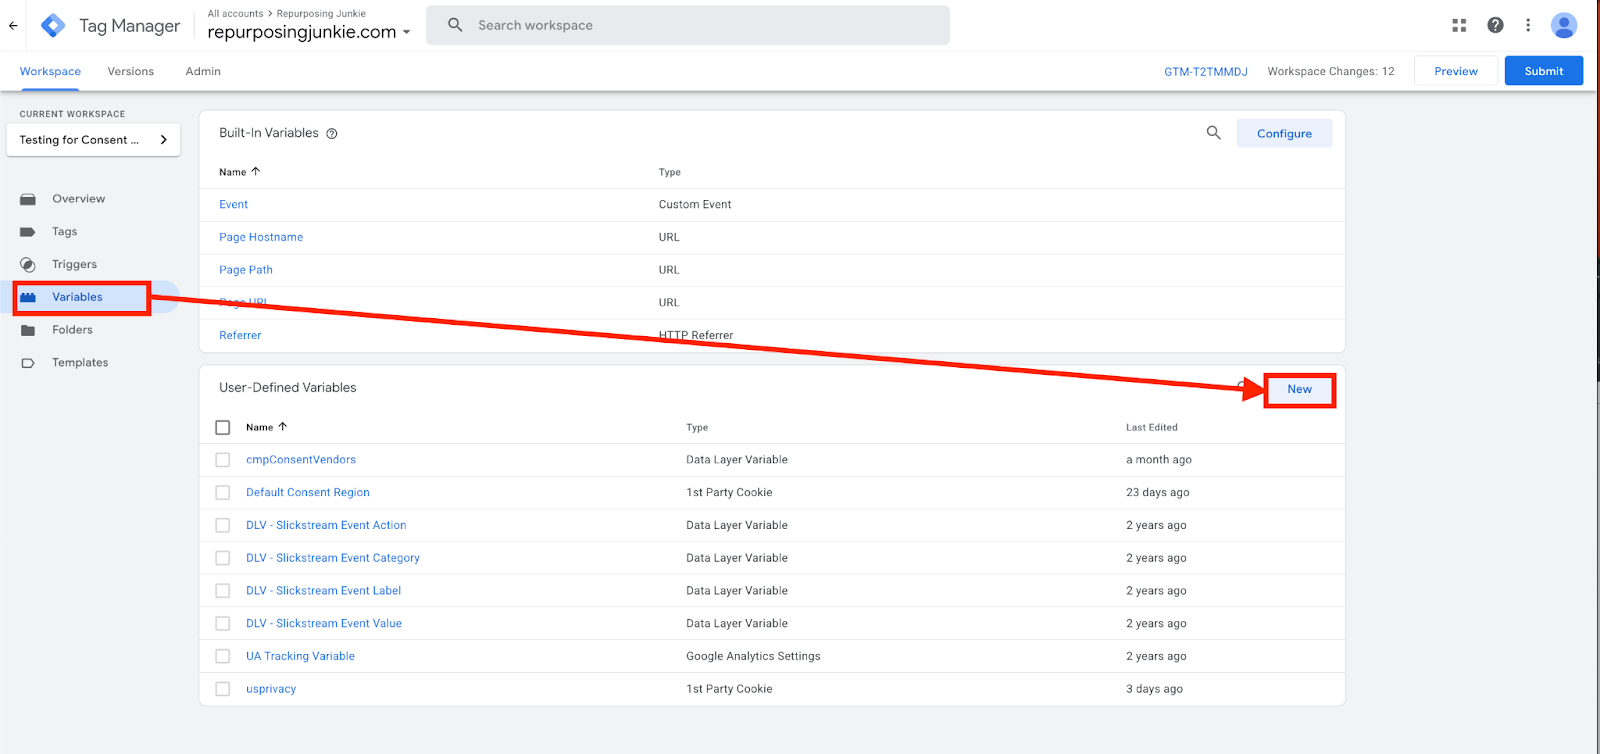Open the Default Consent Region variable
The width and height of the screenshot is (1600, 754).
click(308, 493)
